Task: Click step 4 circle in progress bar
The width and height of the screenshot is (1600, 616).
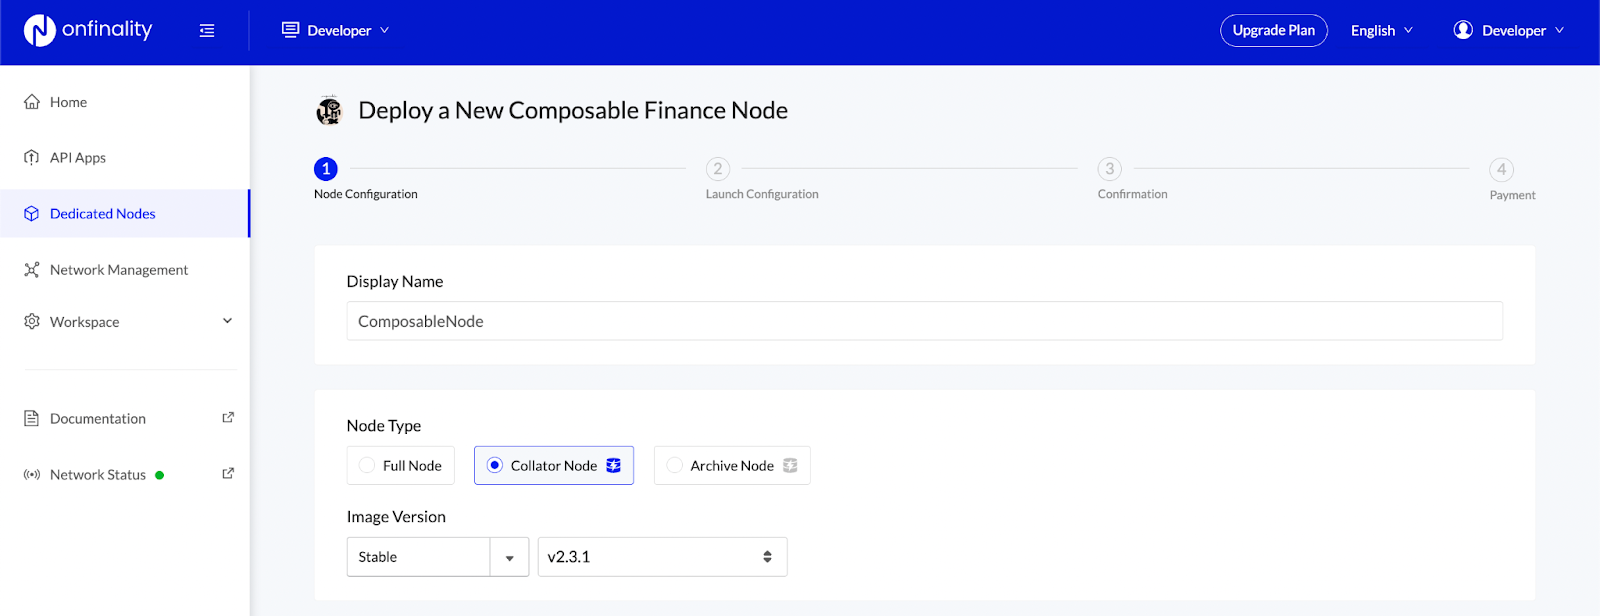Action: [x=1502, y=170]
